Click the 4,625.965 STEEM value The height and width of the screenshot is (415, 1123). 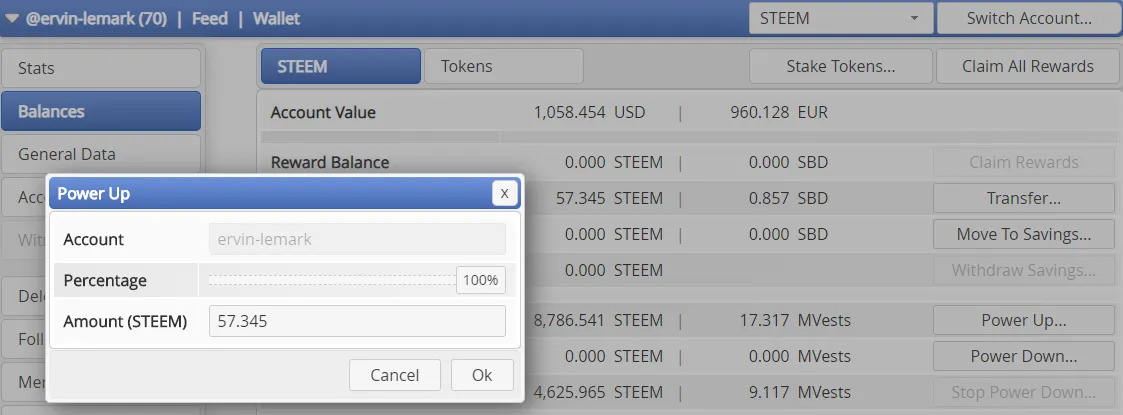pos(598,393)
